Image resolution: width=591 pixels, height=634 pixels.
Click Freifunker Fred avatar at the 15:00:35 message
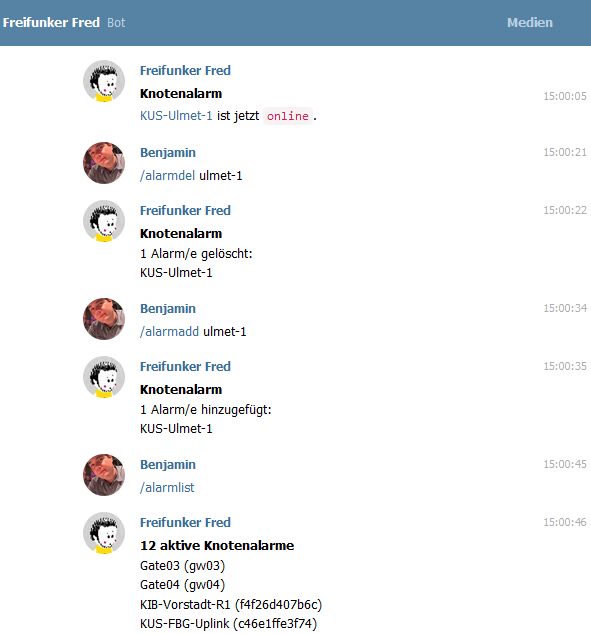pos(104,377)
